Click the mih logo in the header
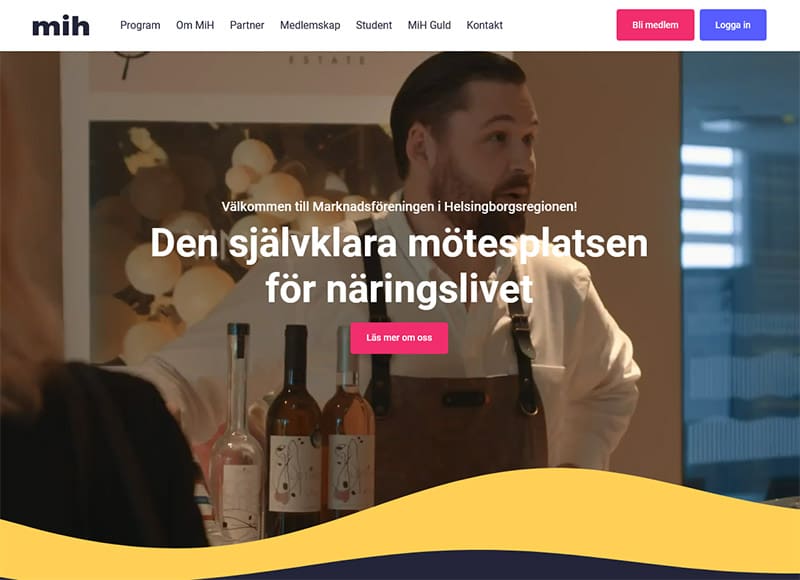800x580 pixels. point(61,26)
